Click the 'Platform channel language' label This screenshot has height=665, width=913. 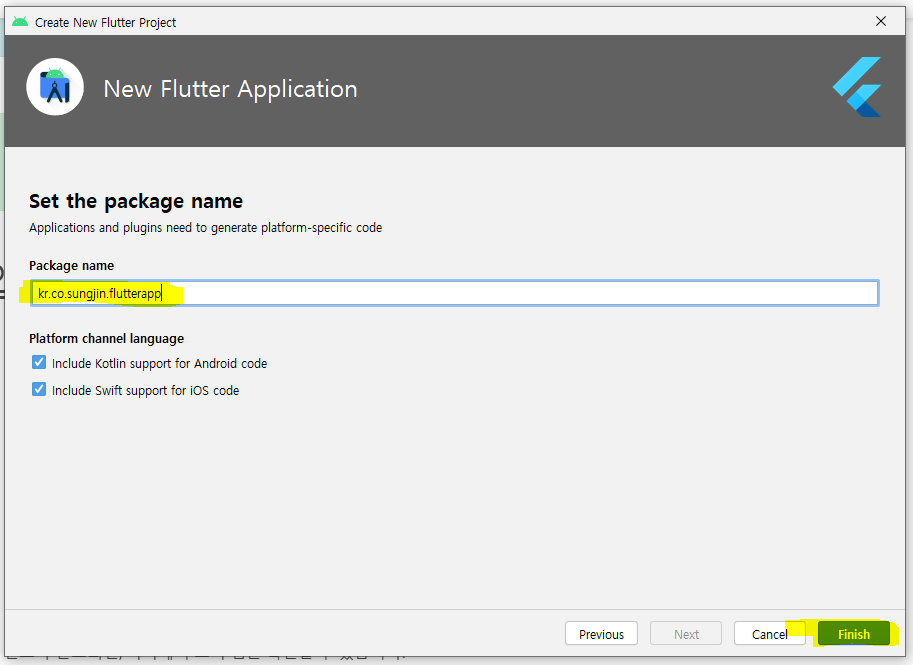[x=107, y=339]
